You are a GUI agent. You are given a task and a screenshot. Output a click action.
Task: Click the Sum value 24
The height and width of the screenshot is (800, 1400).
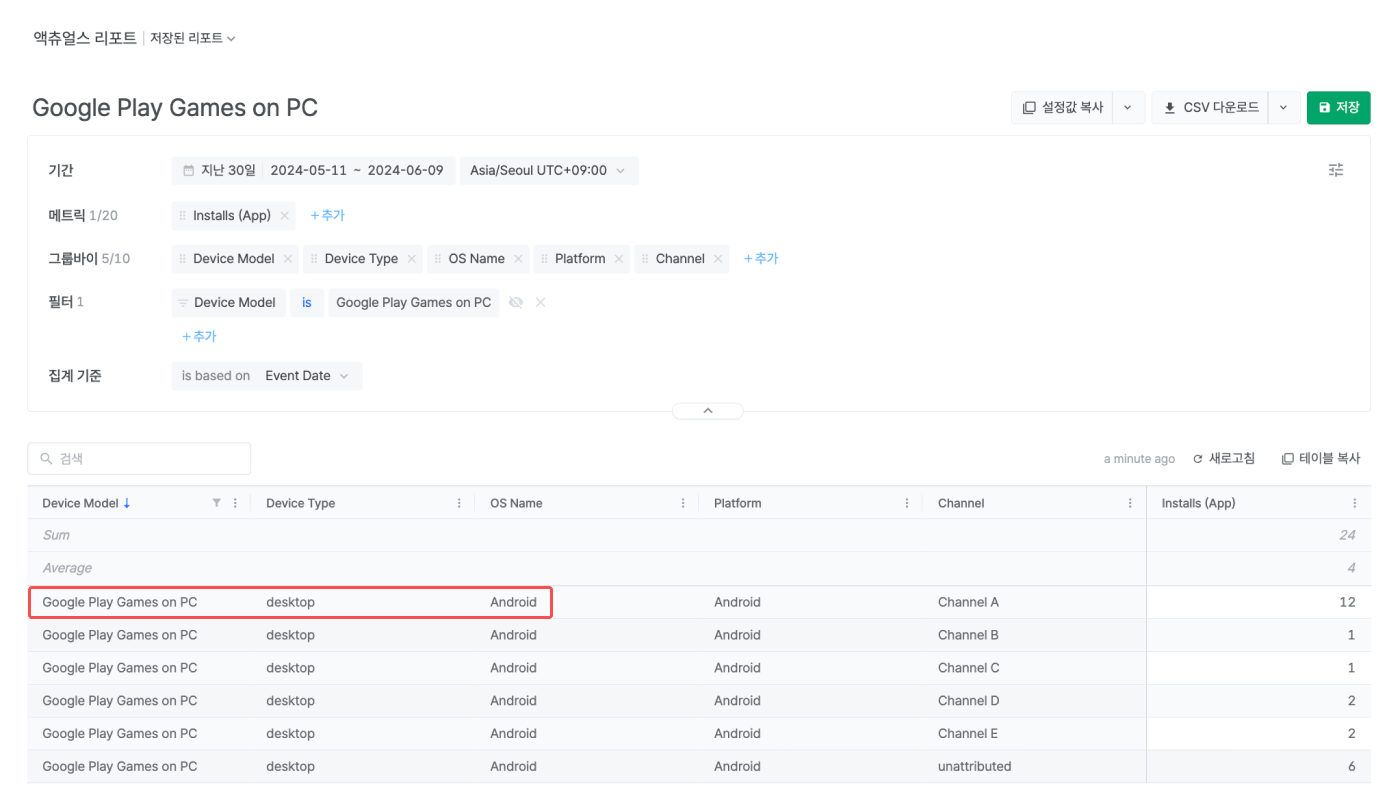[x=1347, y=535]
